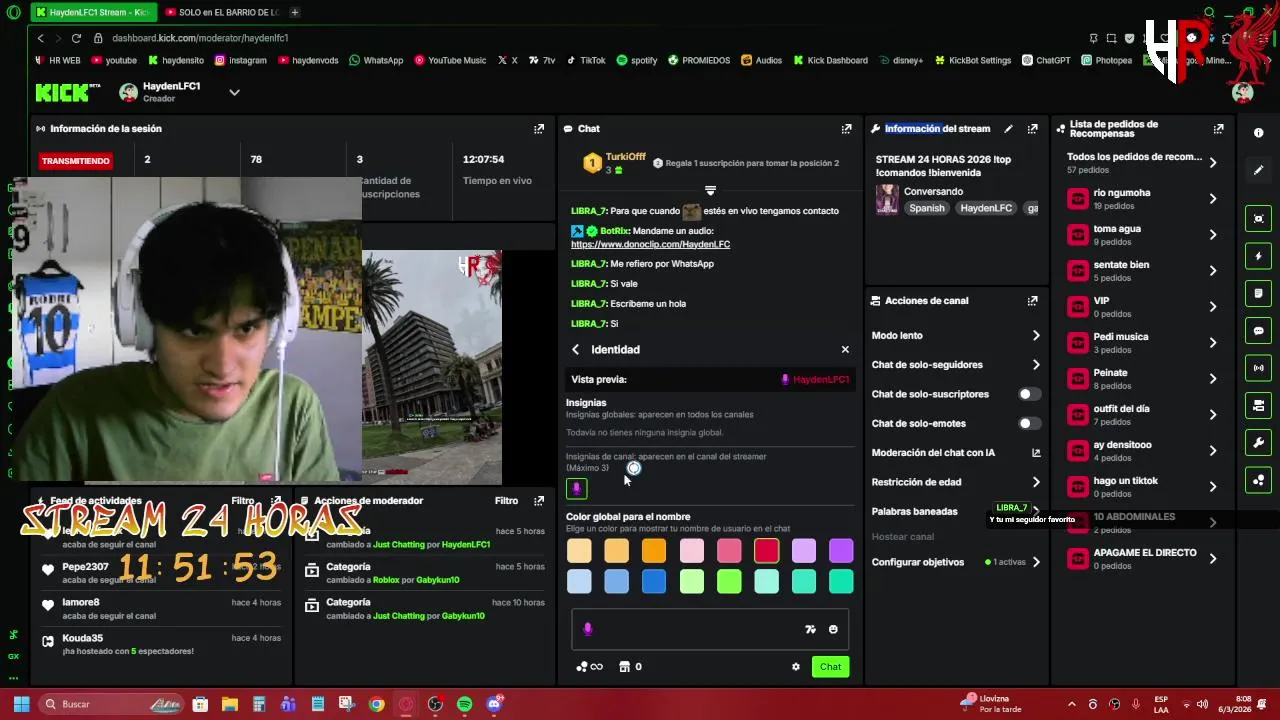This screenshot has height=720, width=1280.
Task: Open the shop icon below chat input
Action: 625,667
